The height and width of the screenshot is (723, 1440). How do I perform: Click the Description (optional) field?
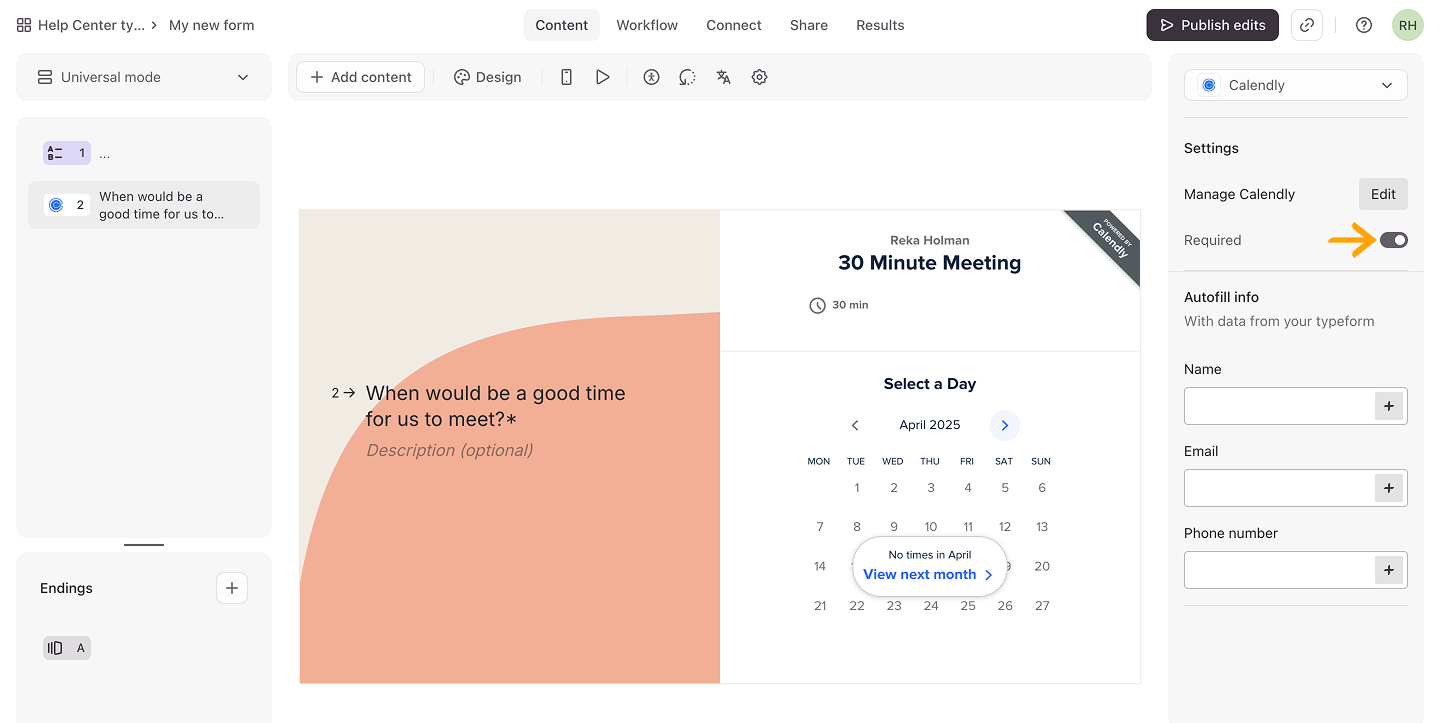(x=450, y=450)
